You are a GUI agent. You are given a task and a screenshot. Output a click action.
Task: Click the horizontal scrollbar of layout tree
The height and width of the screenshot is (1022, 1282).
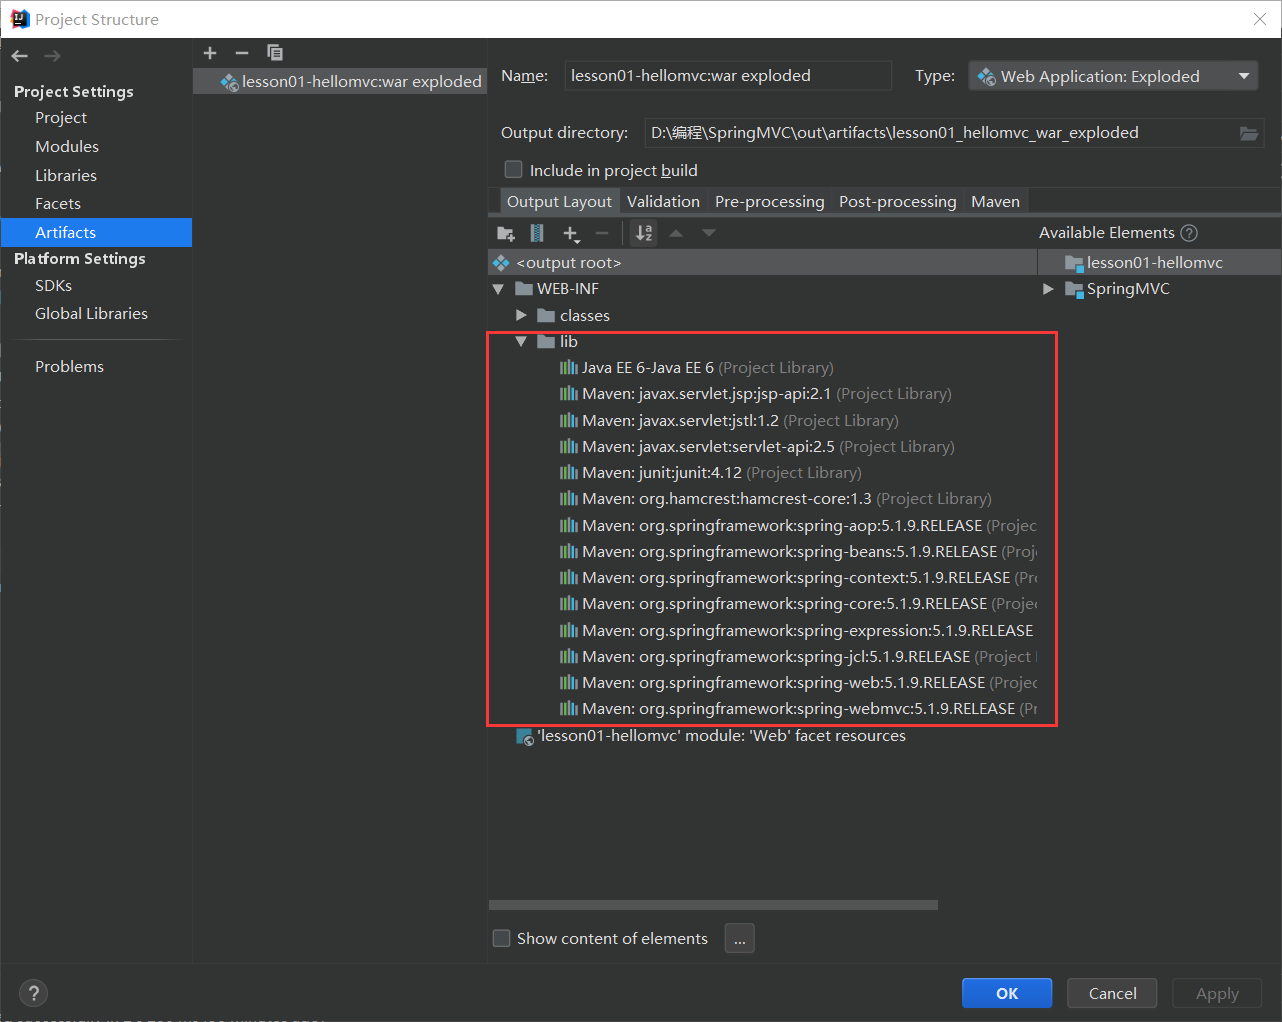coord(713,905)
